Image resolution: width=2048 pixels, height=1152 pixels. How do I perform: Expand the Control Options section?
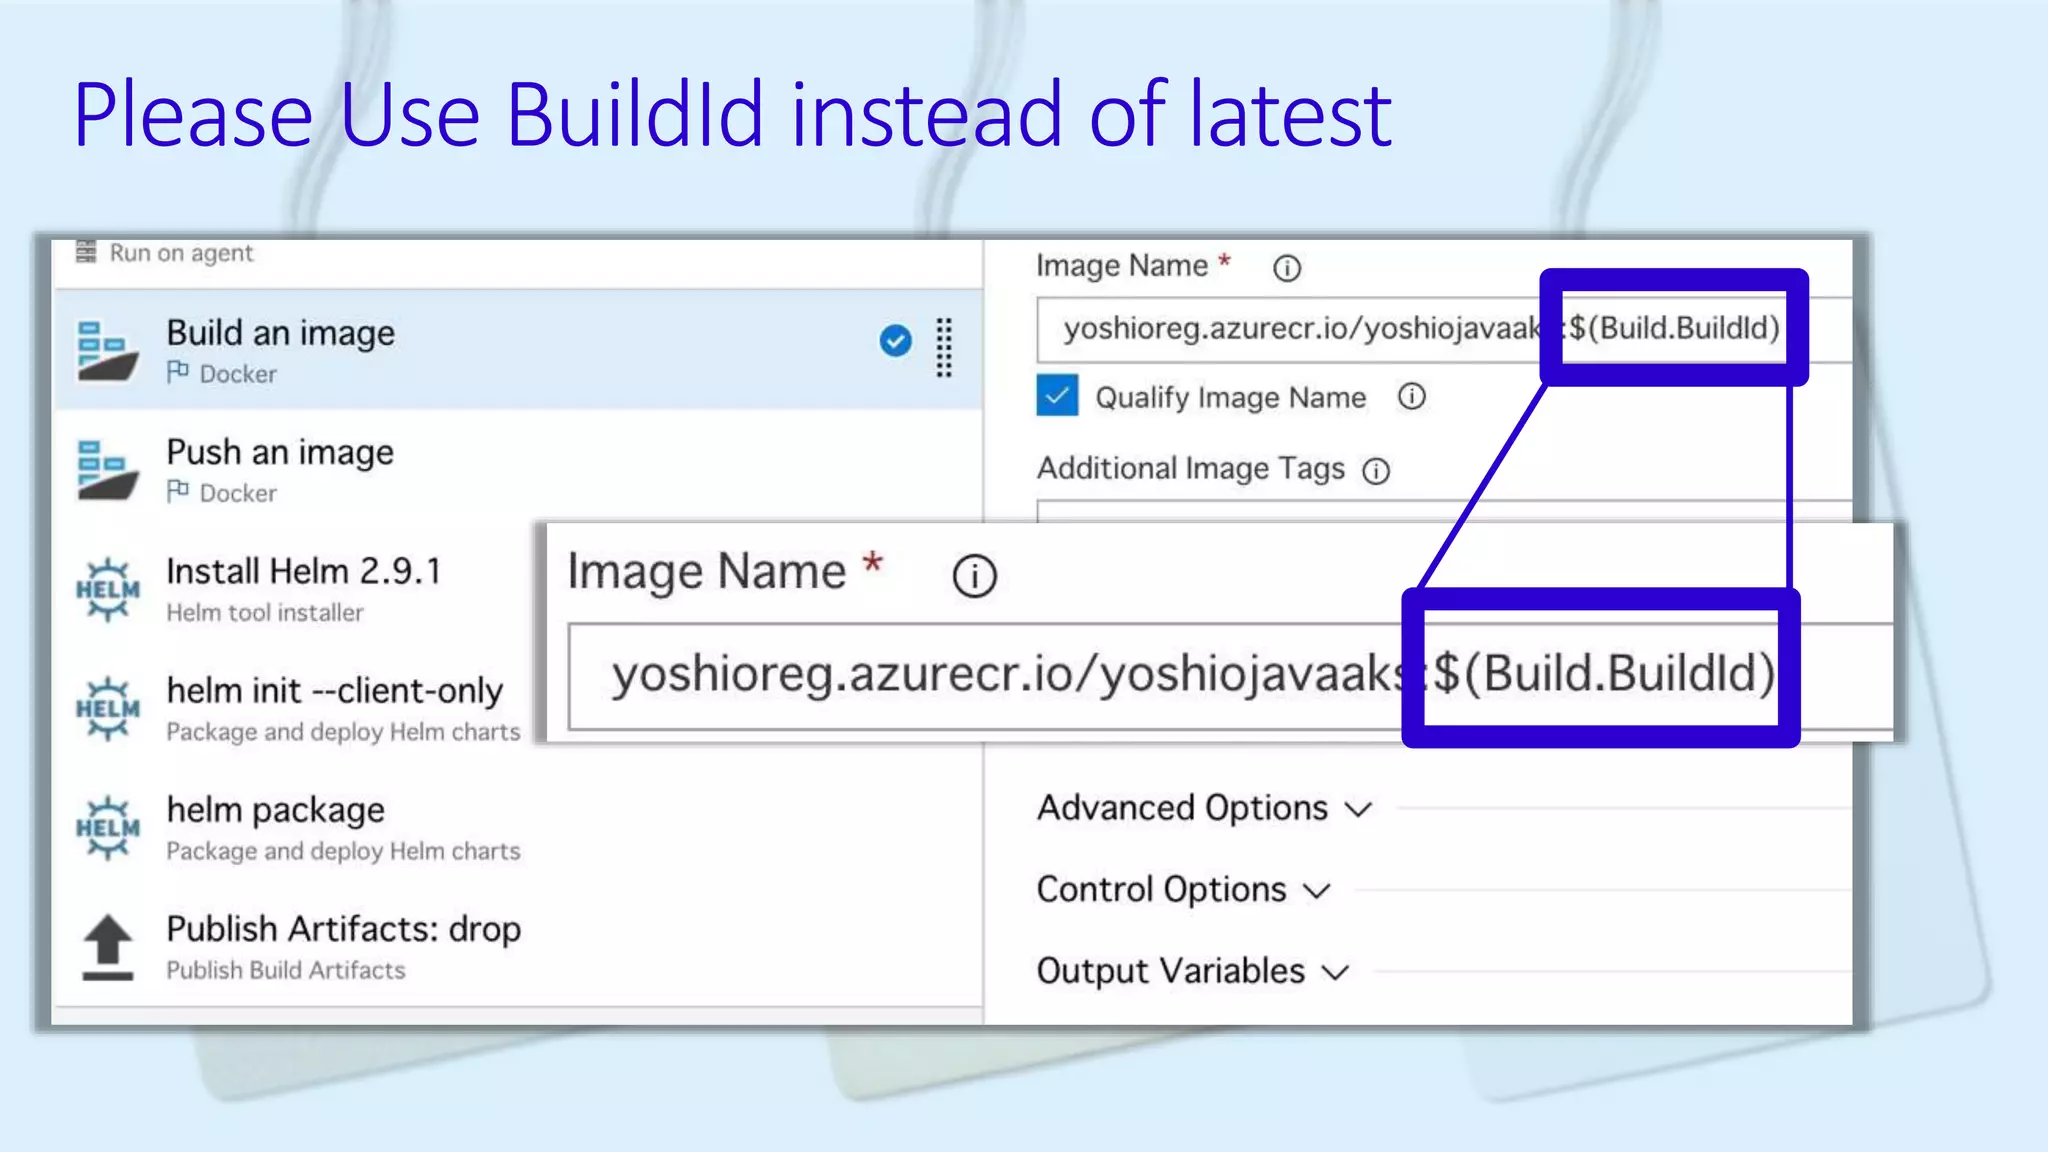(1184, 889)
